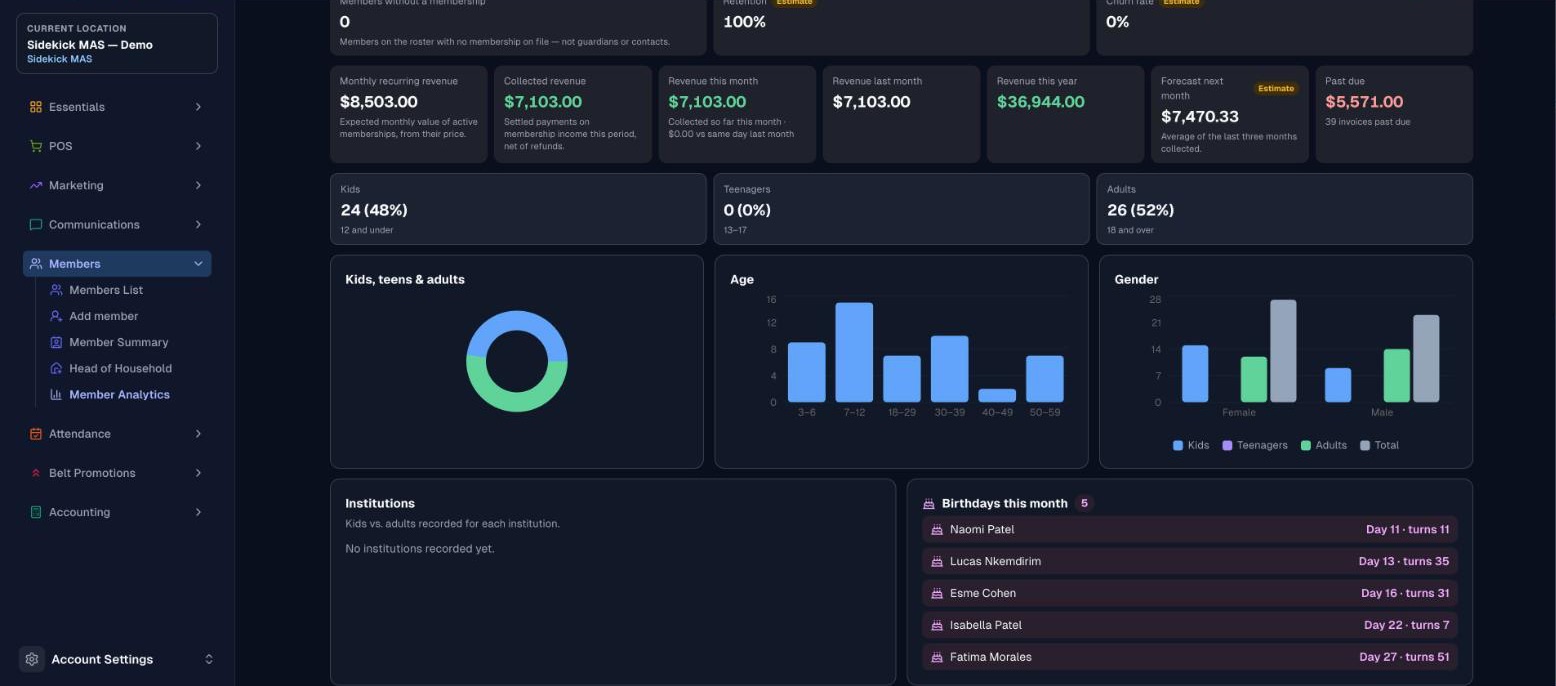Click the cake icon next to Esme Cohen
Screen dimensions: 1556x686
(x=937, y=594)
